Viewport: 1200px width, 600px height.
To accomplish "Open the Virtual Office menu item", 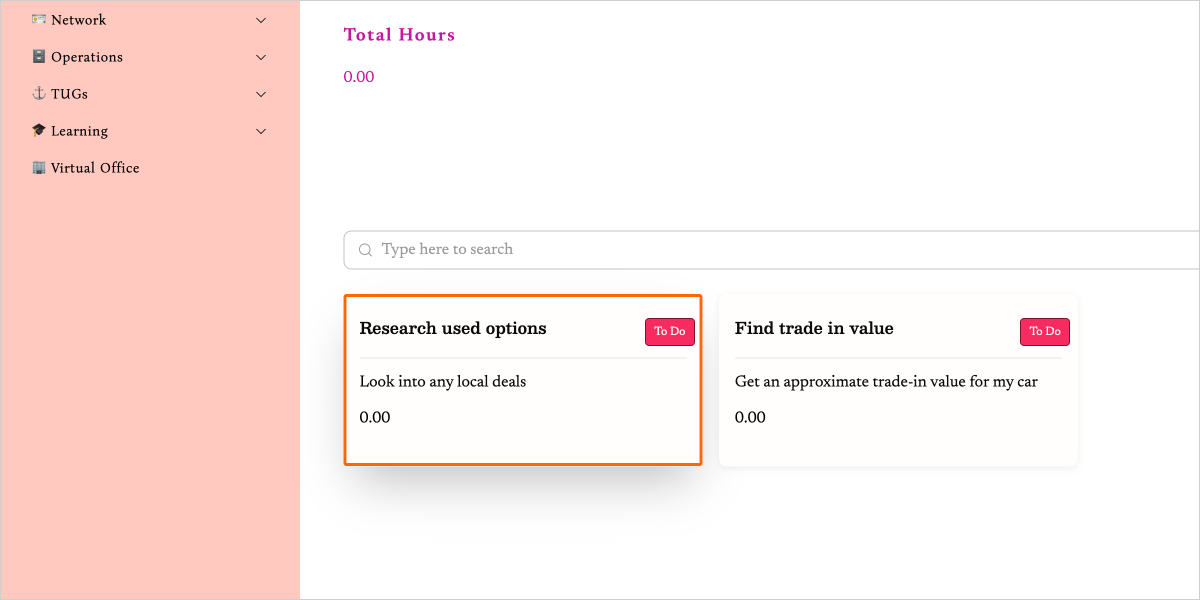I will click(95, 168).
